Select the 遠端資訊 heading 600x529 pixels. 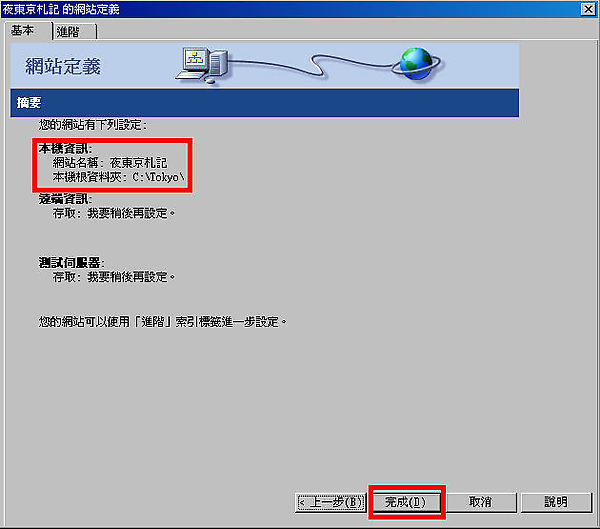pyautogui.click(x=65, y=199)
